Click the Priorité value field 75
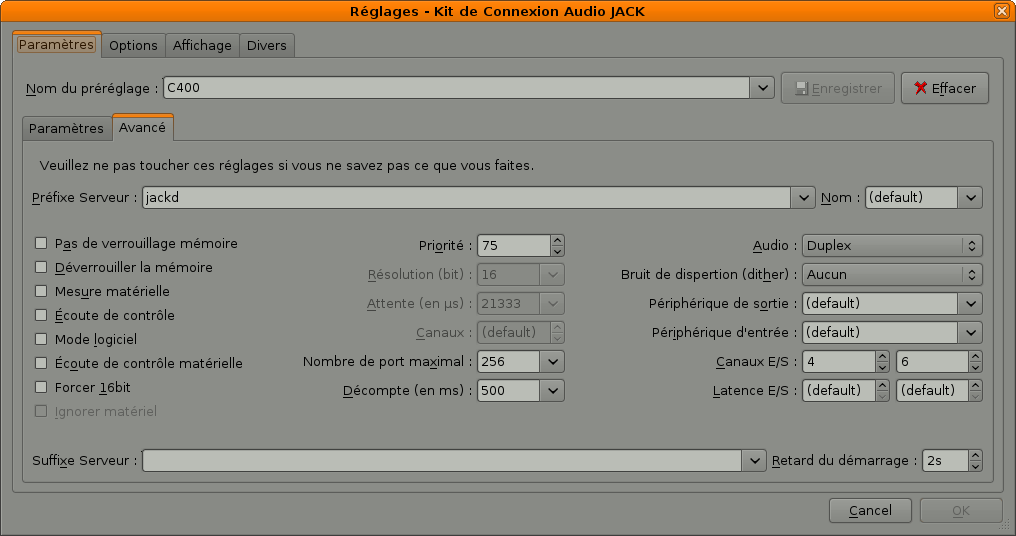Viewport: 1016px width, 536px height. point(514,246)
